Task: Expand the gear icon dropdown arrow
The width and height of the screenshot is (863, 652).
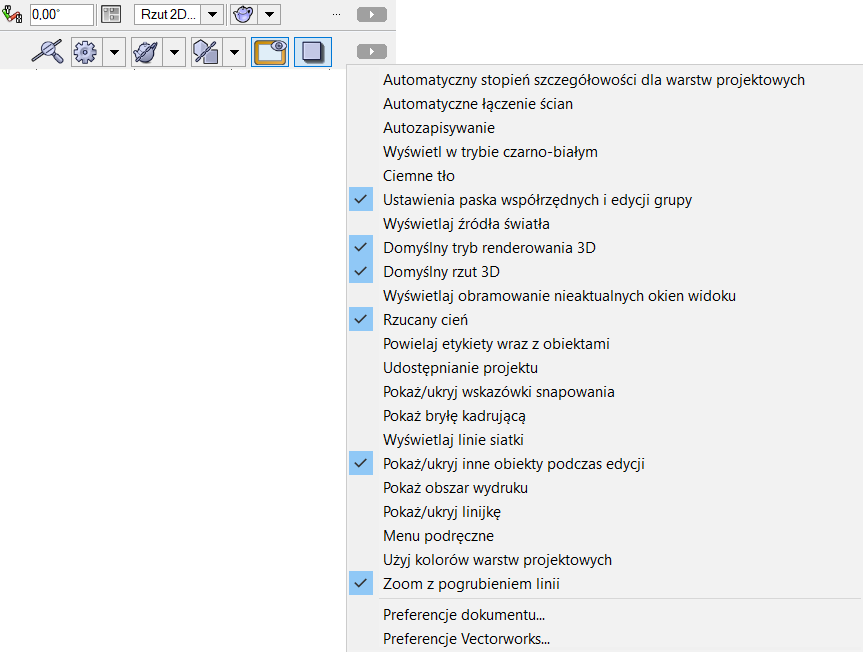Action: [x=114, y=52]
